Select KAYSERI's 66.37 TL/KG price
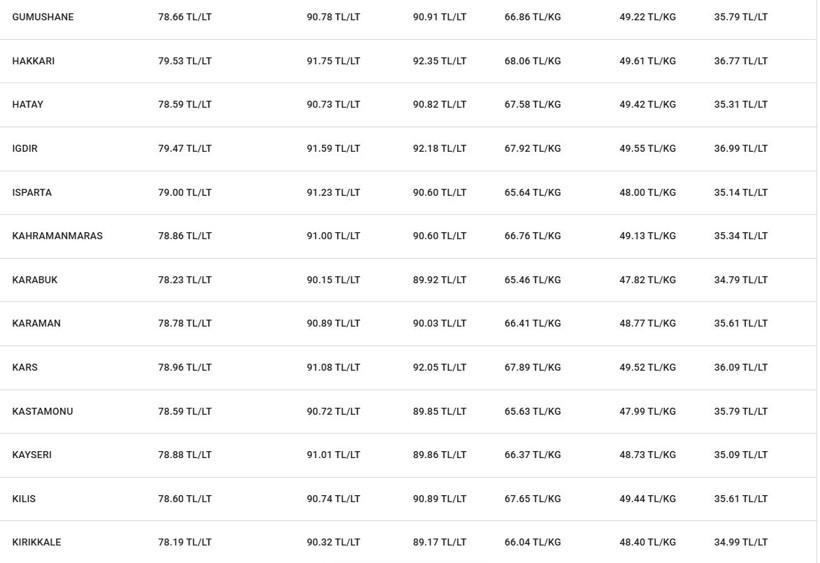Image resolution: width=820 pixels, height=563 pixels. coord(533,455)
